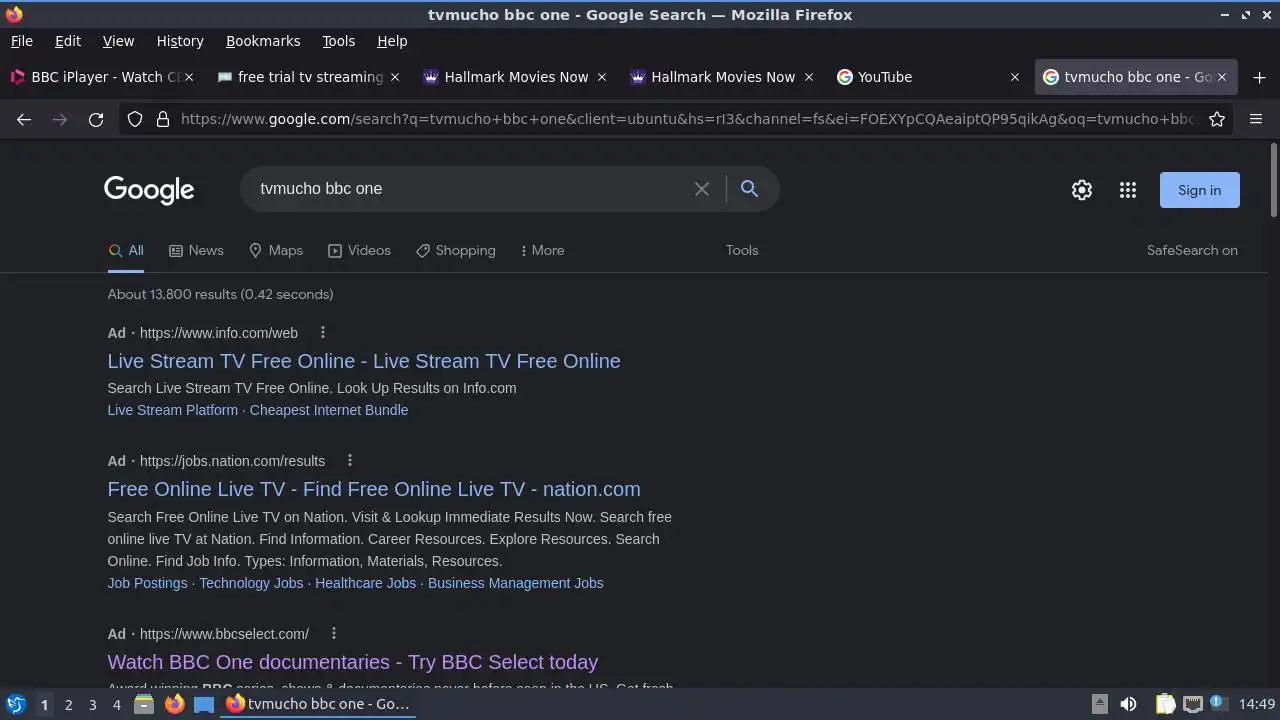
Task: Open the History menu
Action: pyautogui.click(x=180, y=41)
